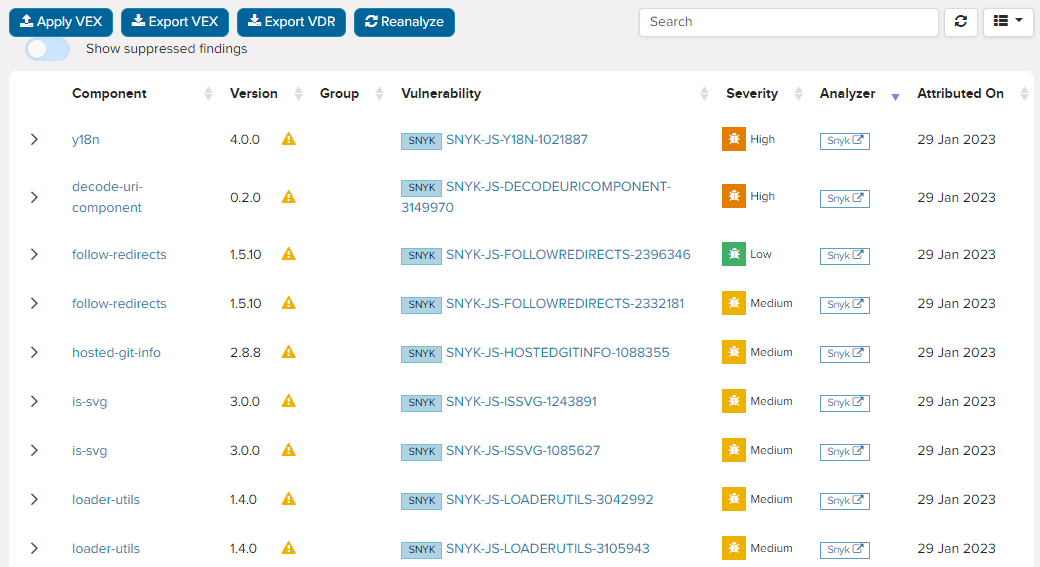
Task: Open vulnerability SNYK-JS-FOLLOWREDIRECTS-2332181
Action: point(564,304)
